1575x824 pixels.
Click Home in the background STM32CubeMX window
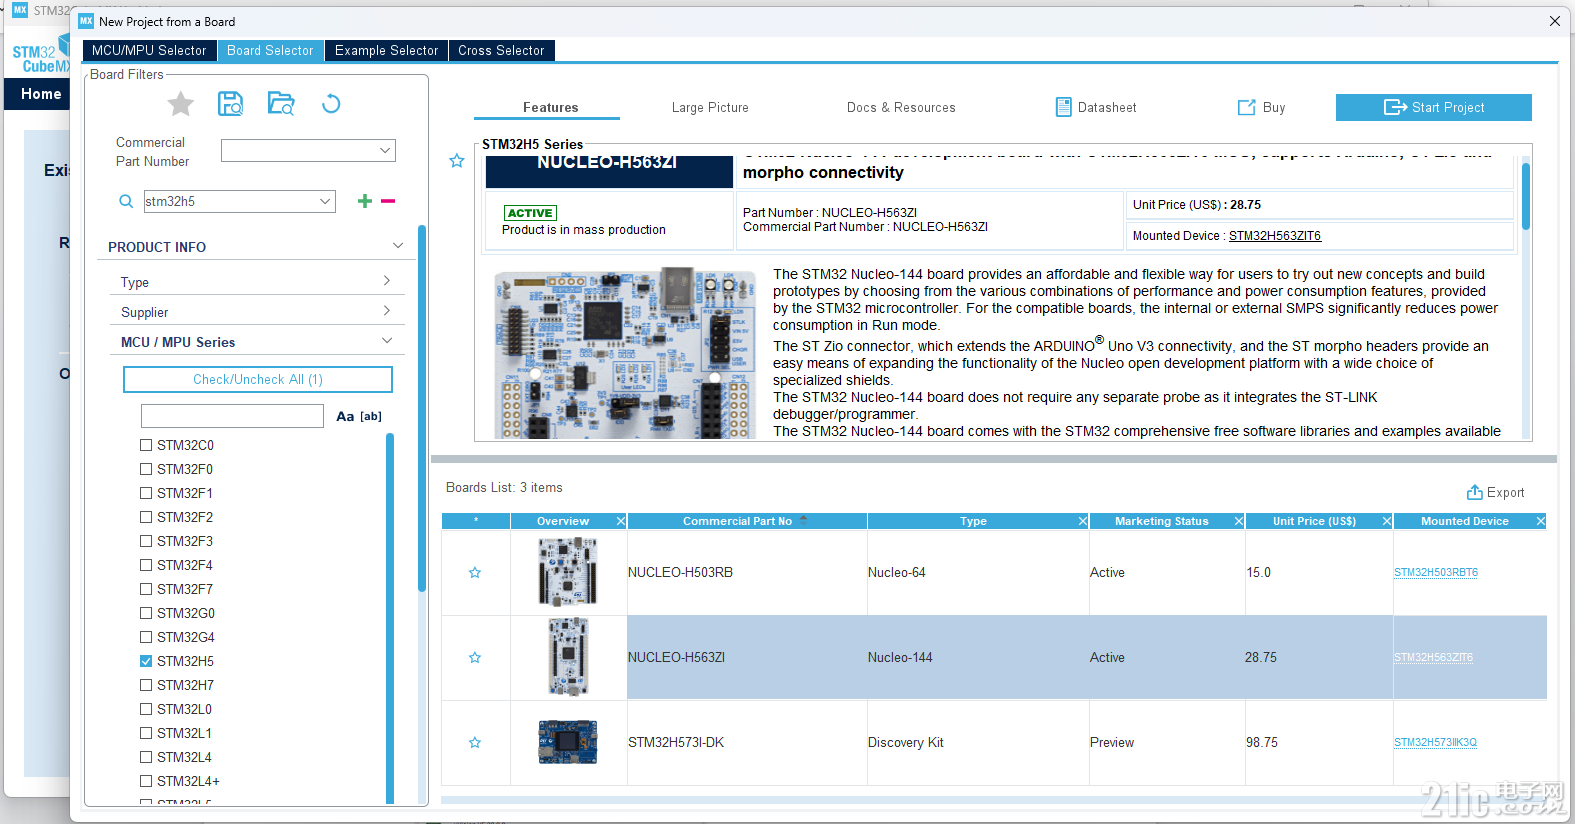pyautogui.click(x=41, y=94)
